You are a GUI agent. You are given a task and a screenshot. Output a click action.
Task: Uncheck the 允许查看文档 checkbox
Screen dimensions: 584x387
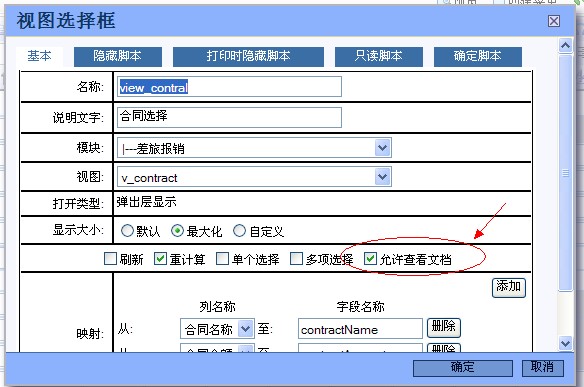coord(370,258)
